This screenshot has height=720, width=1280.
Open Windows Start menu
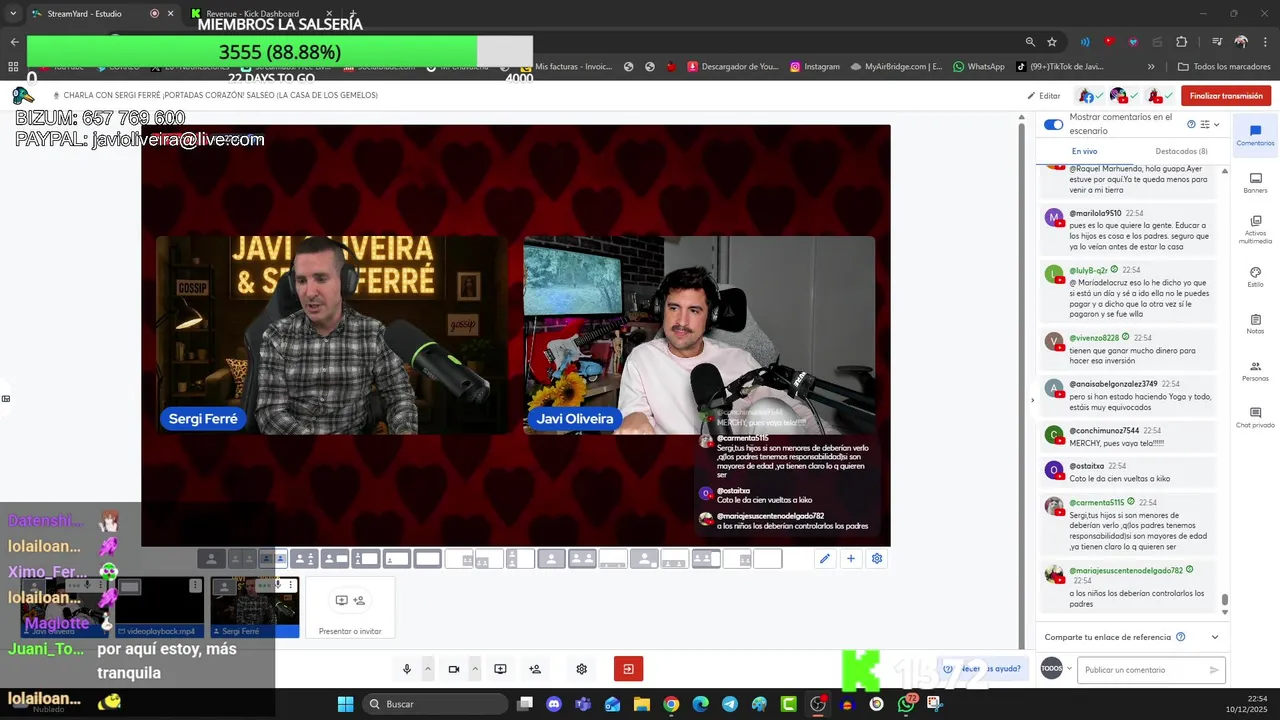(x=345, y=704)
